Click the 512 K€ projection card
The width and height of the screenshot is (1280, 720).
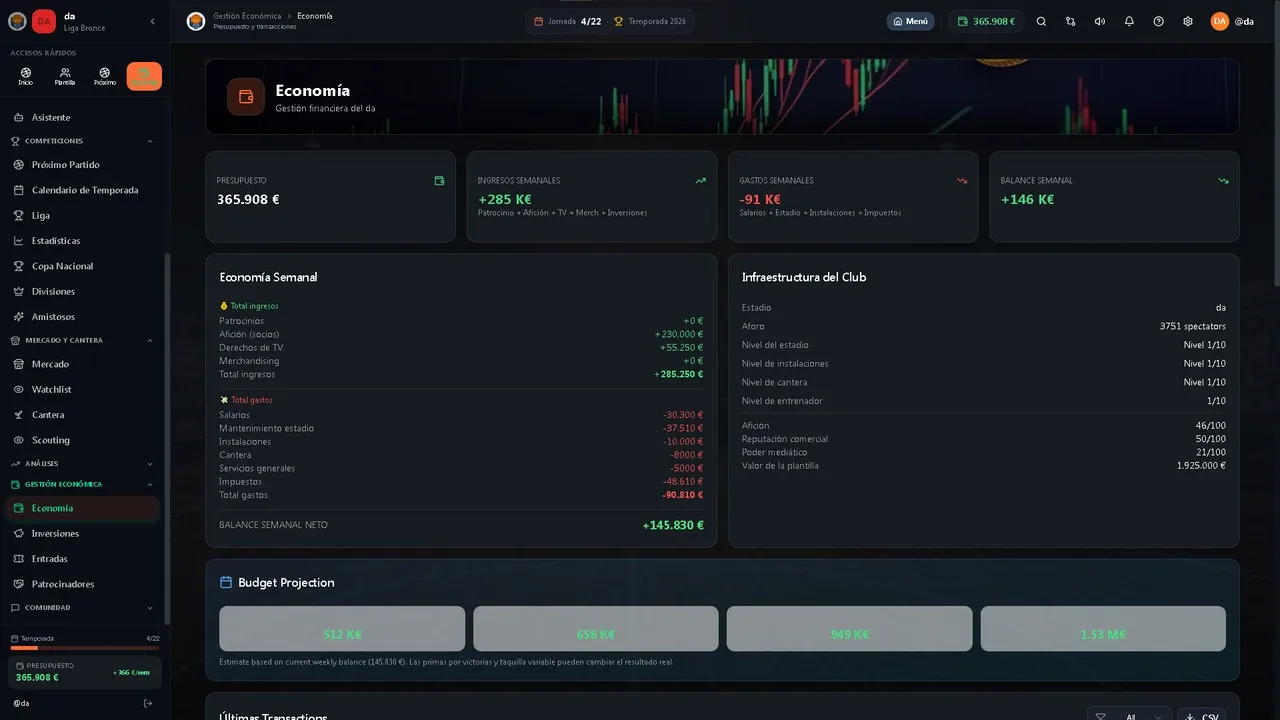coord(342,629)
